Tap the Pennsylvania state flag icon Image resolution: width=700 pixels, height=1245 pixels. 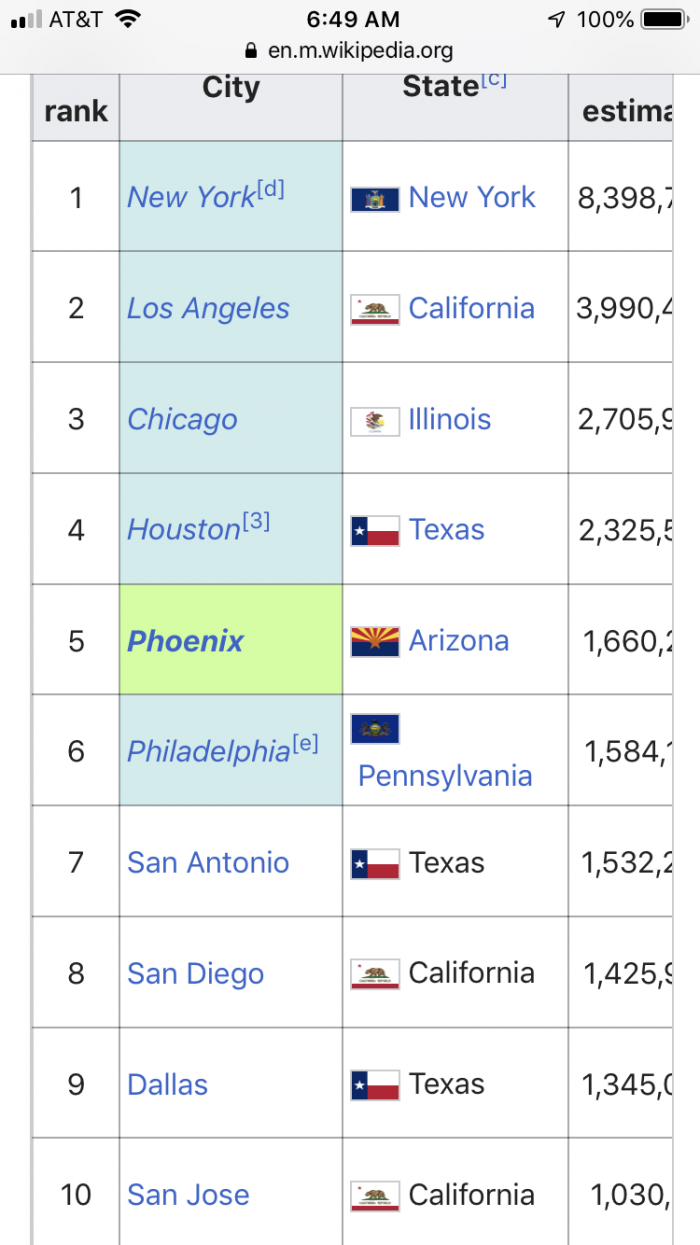point(375,729)
